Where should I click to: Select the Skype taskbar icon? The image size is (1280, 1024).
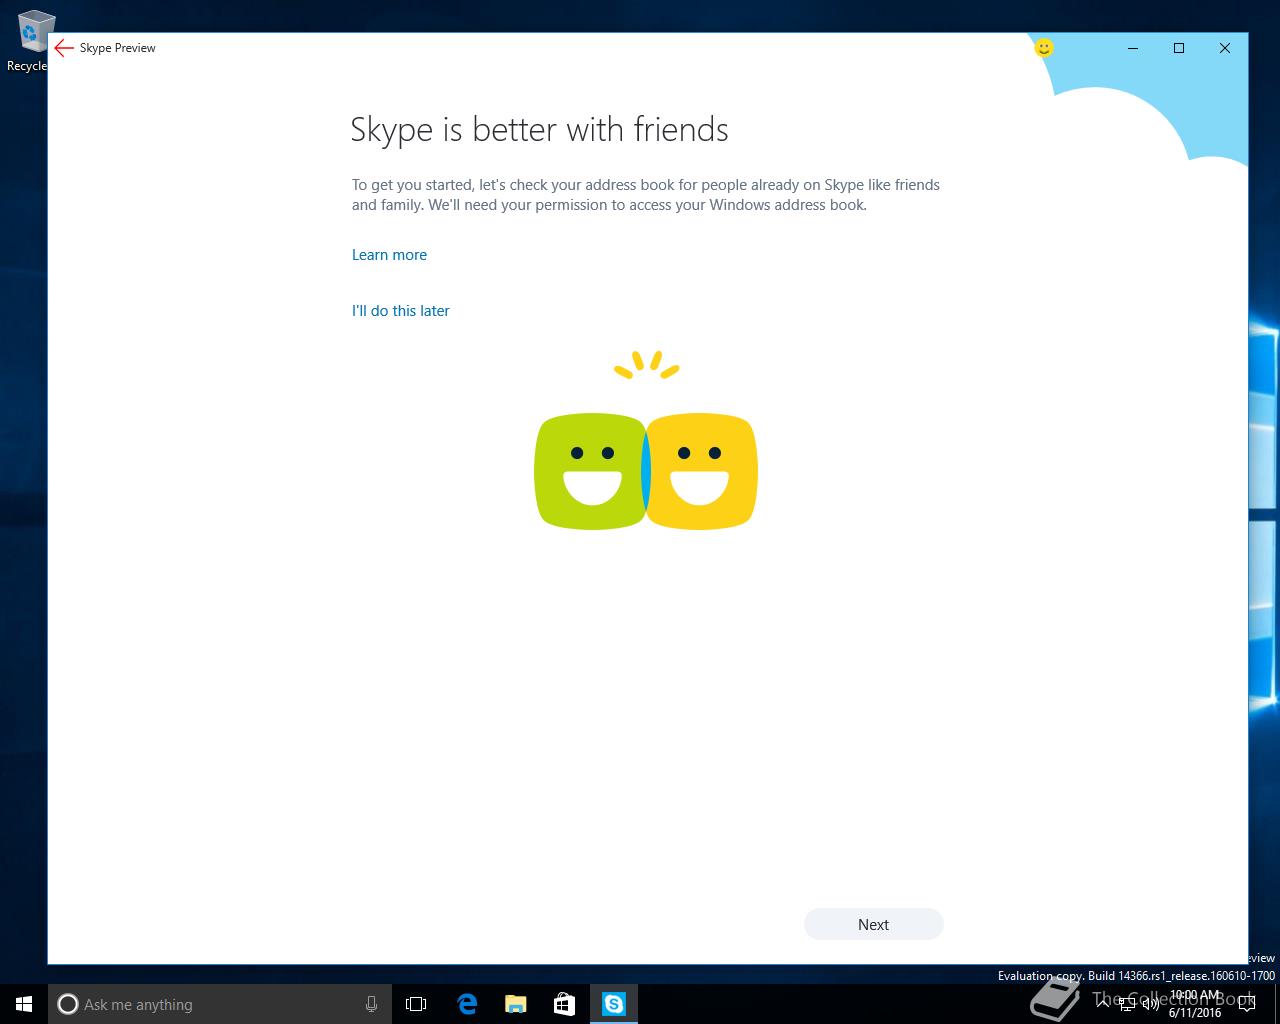point(614,1004)
